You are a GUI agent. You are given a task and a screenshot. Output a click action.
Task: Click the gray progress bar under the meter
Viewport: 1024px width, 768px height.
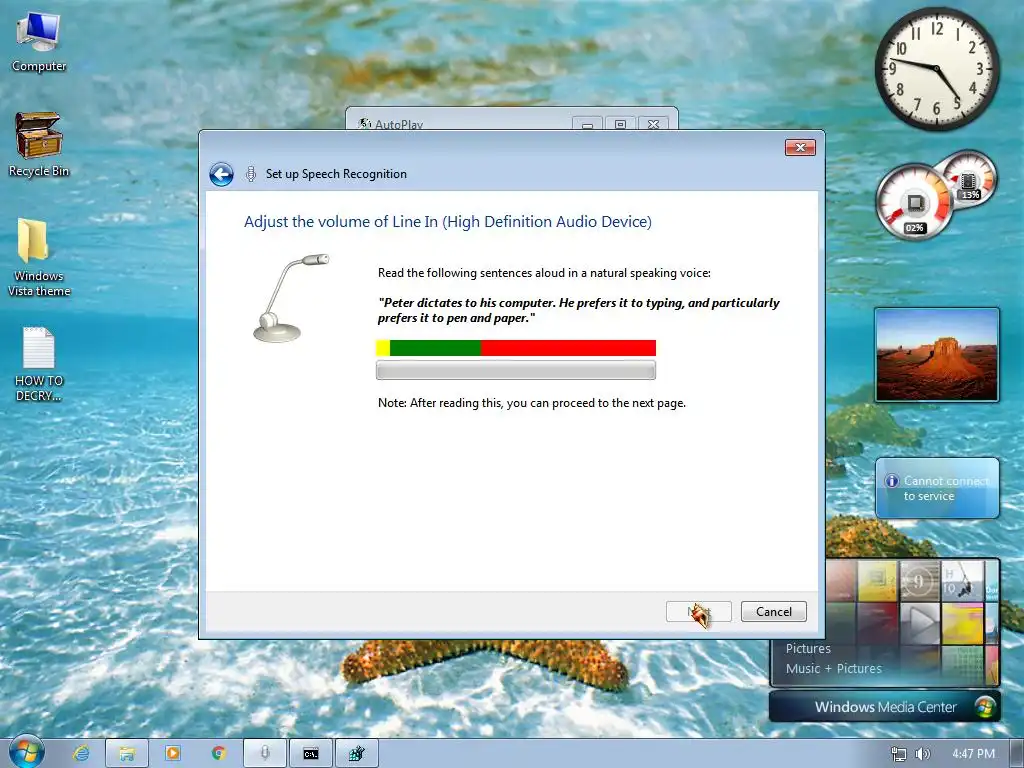pos(516,370)
